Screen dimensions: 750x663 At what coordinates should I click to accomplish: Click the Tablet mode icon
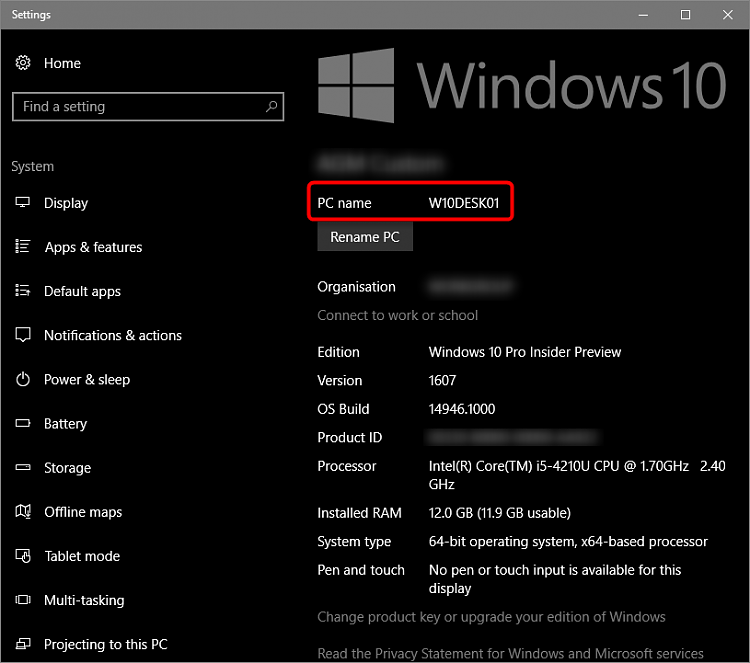tap(22, 555)
